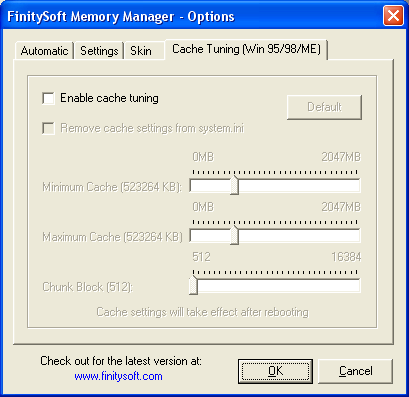Click Cache Tuning (Win 95/98/ME) tab
The height and width of the screenshot is (397, 409).
246,49
